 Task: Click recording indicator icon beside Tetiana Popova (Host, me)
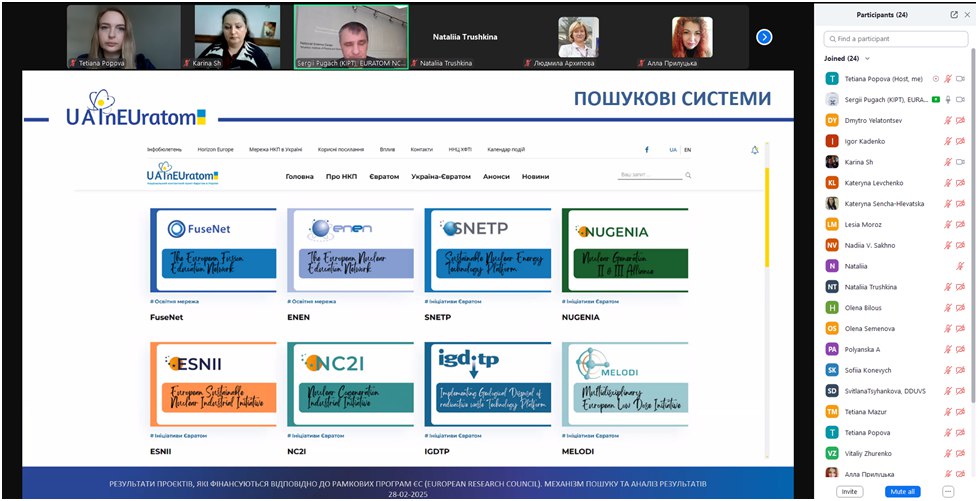click(x=936, y=79)
